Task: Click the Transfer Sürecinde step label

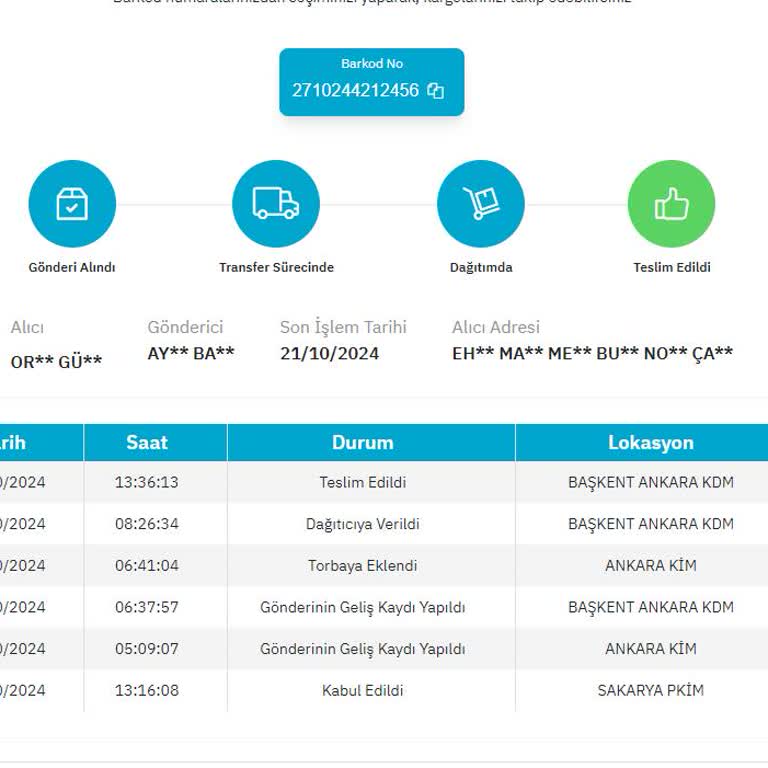Action: tap(276, 267)
